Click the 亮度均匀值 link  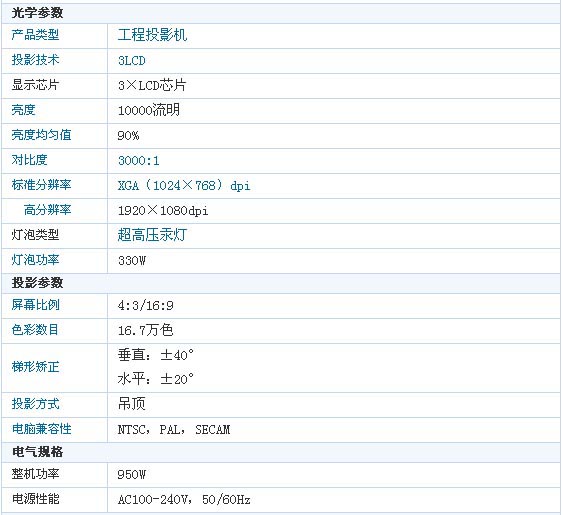click(41, 135)
